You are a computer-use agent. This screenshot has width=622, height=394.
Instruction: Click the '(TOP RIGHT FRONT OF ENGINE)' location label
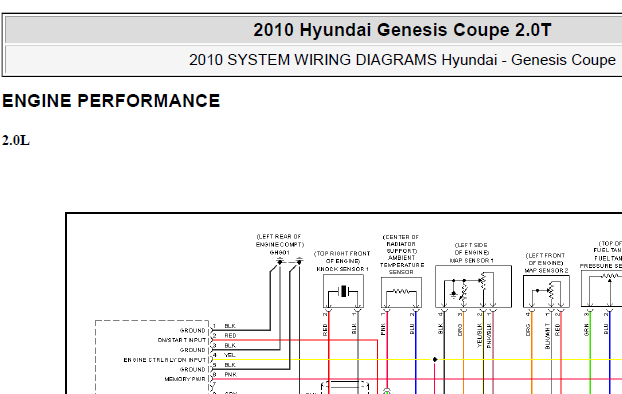point(342,257)
